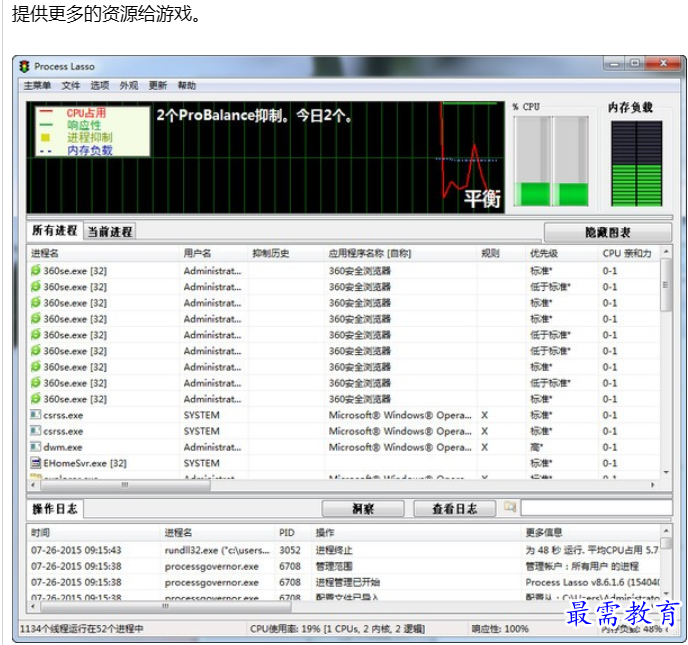Image resolution: width=688 pixels, height=645 pixels.
Task: Sort by 优先级 column header
Action: [x=562, y=253]
